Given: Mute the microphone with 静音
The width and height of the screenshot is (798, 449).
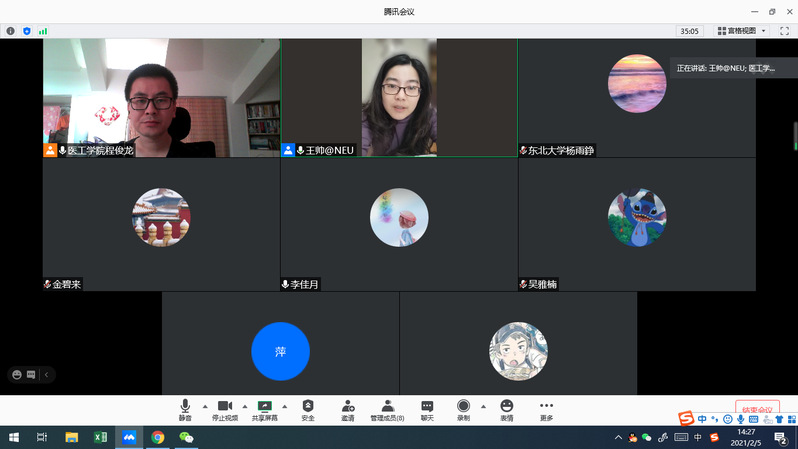Looking at the screenshot, I should pyautogui.click(x=185, y=410).
